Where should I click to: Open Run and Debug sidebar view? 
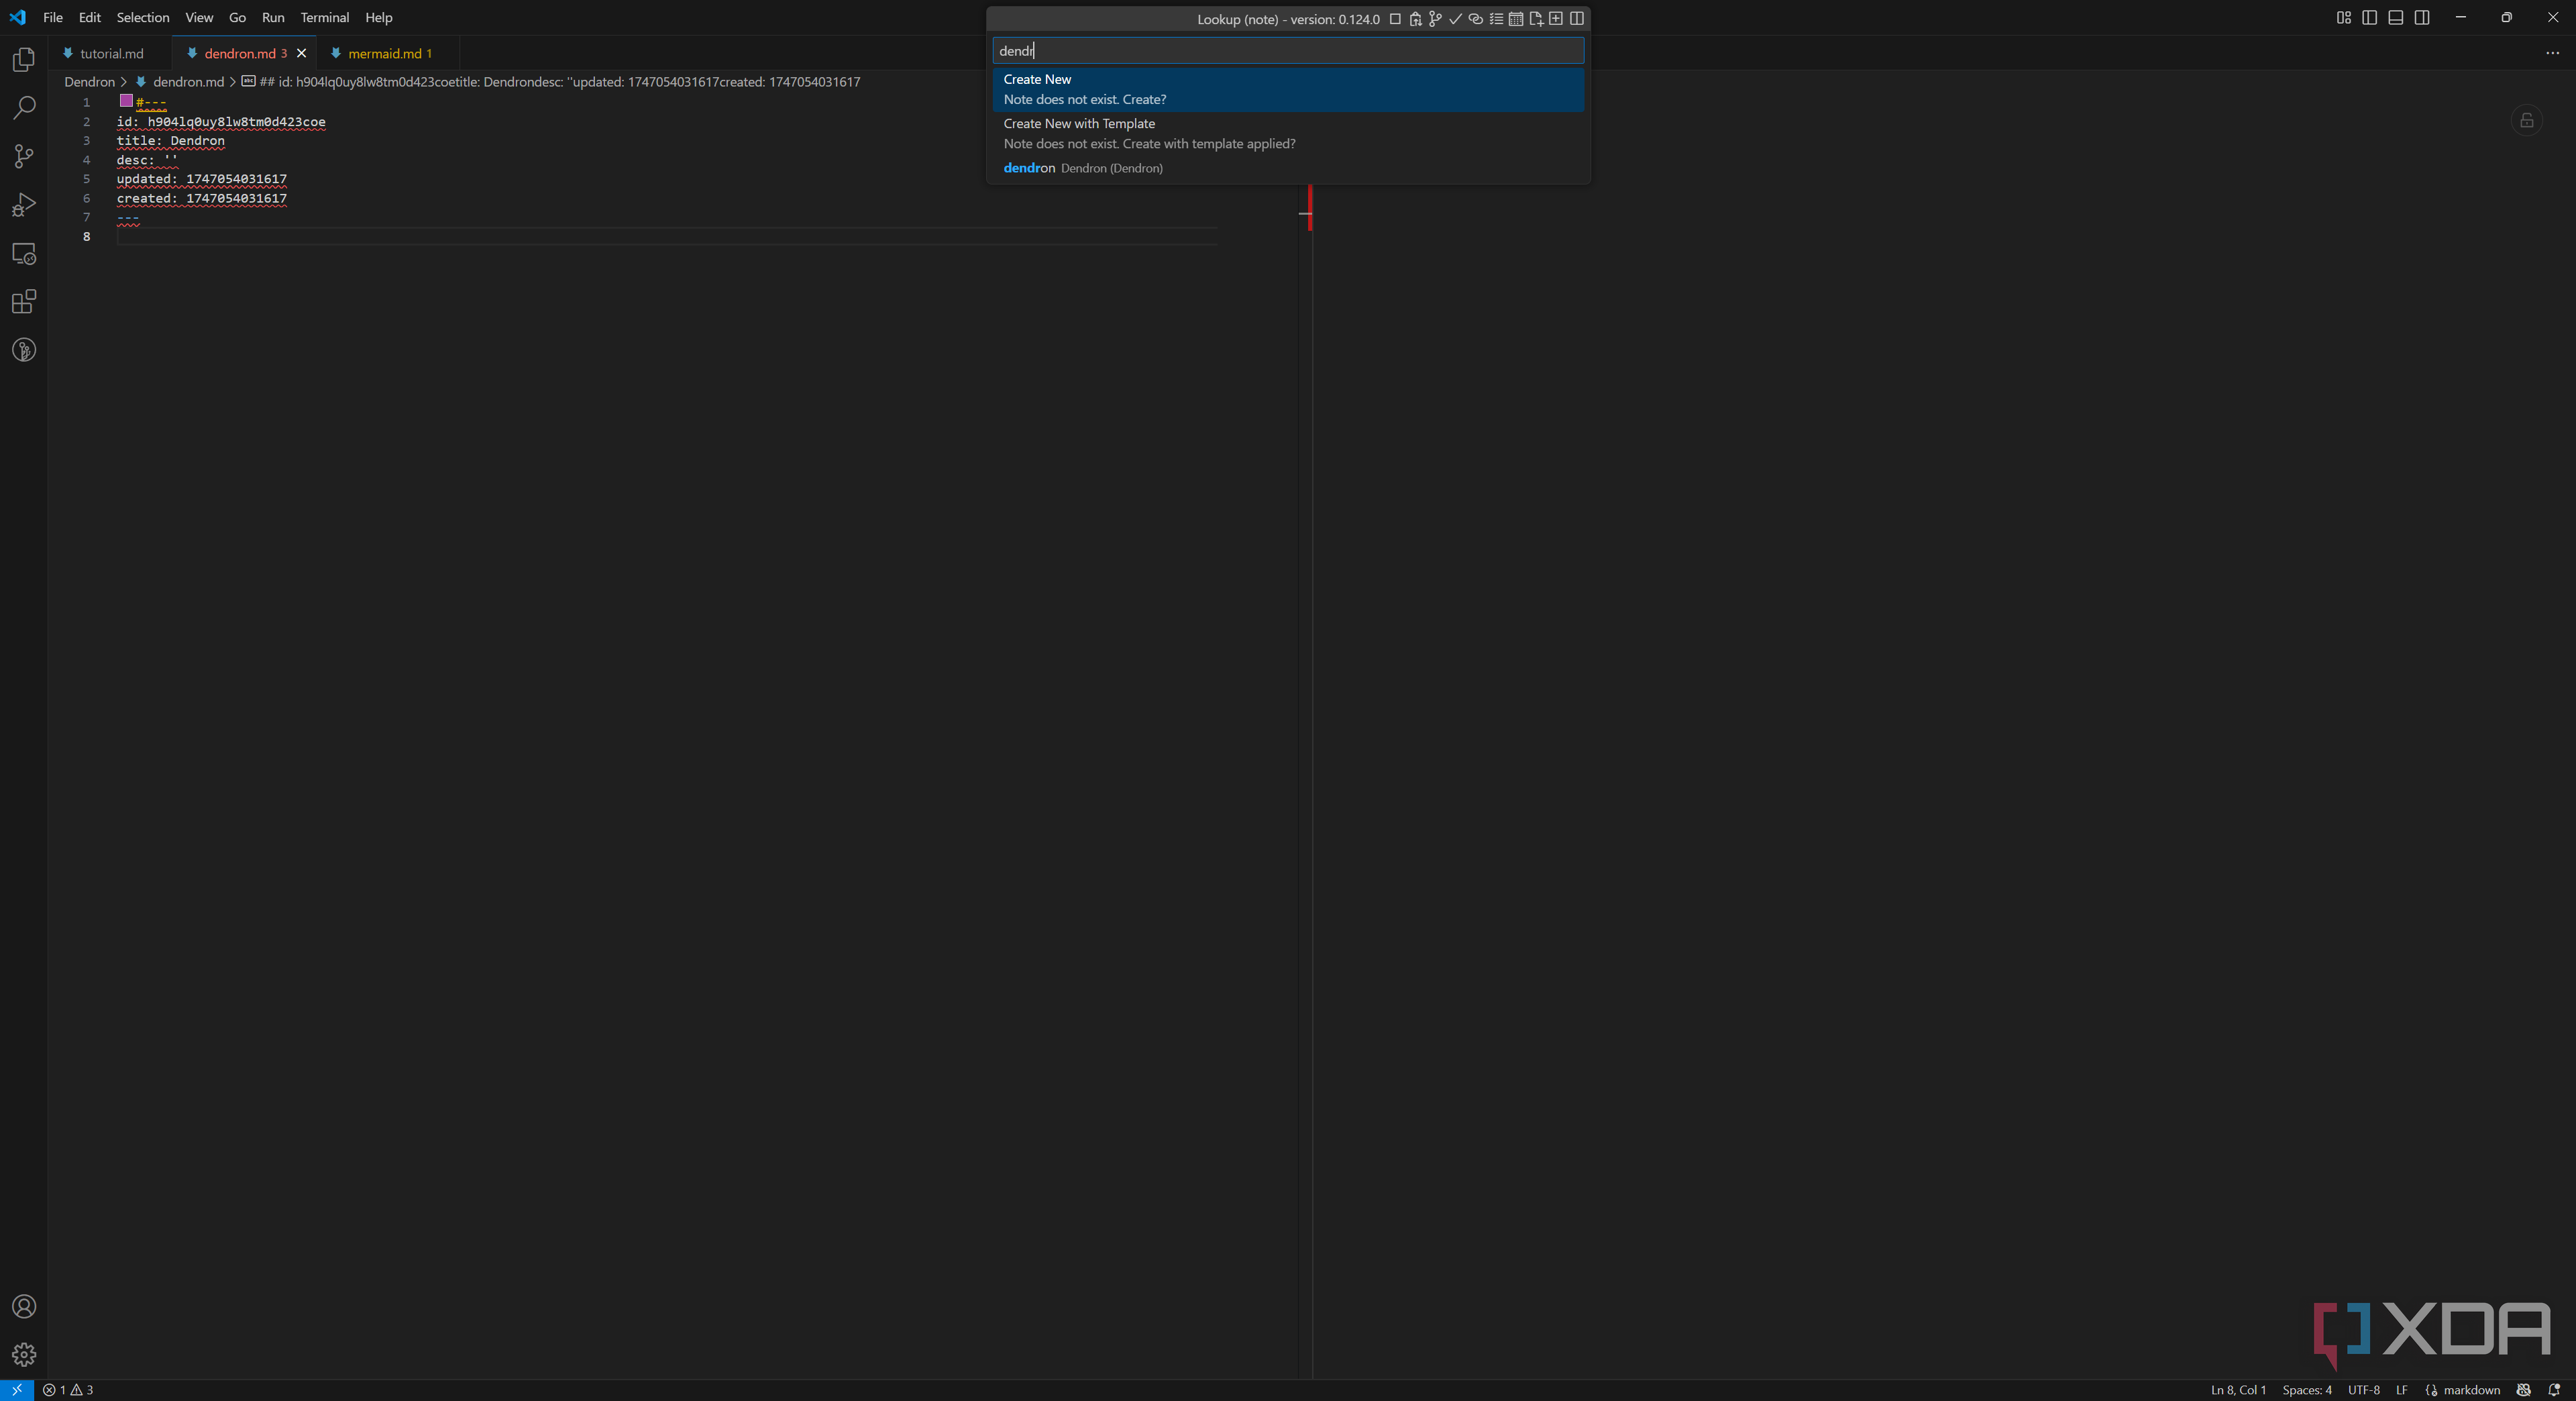pyautogui.click(x=24, y=205)
